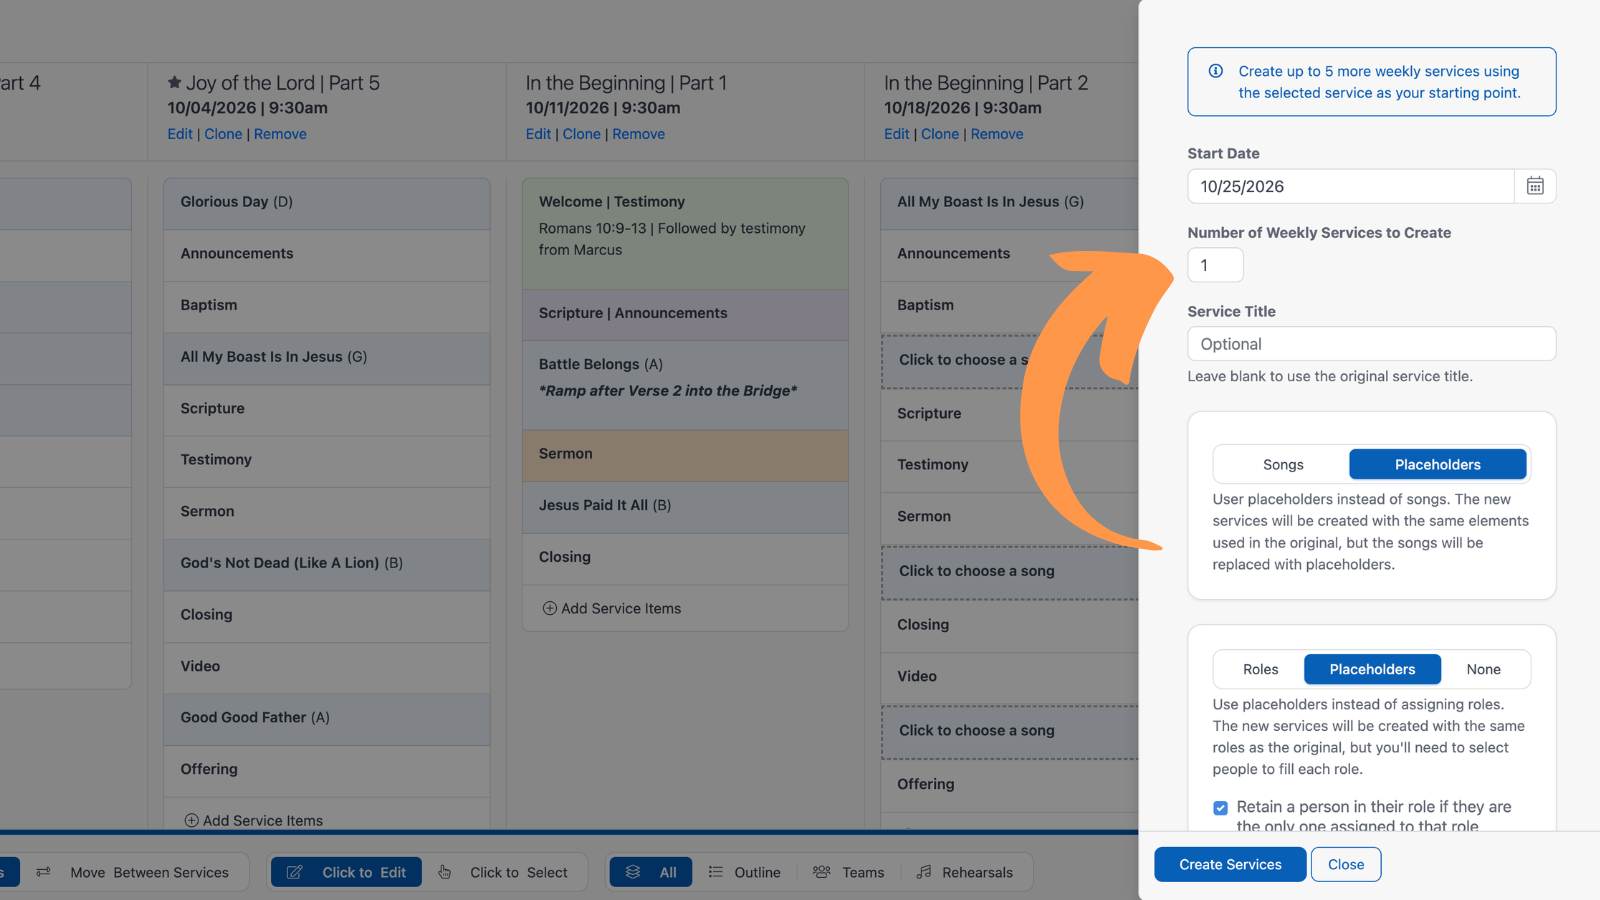Click the hand pointer icon for Click to Select
This screenshot has width=1600, height=900.
pos(445,872)
